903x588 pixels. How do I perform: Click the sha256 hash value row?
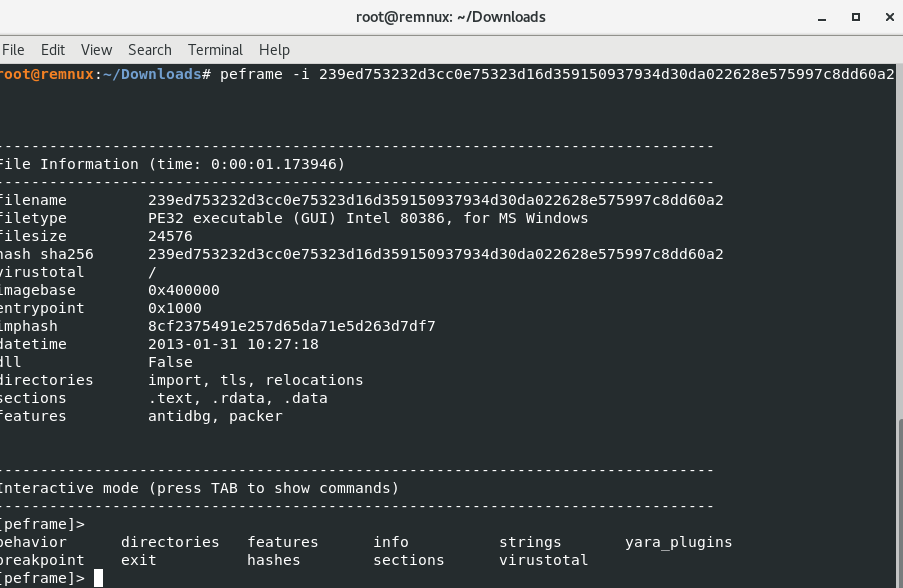pyautogui.click(x=435, y=254)
